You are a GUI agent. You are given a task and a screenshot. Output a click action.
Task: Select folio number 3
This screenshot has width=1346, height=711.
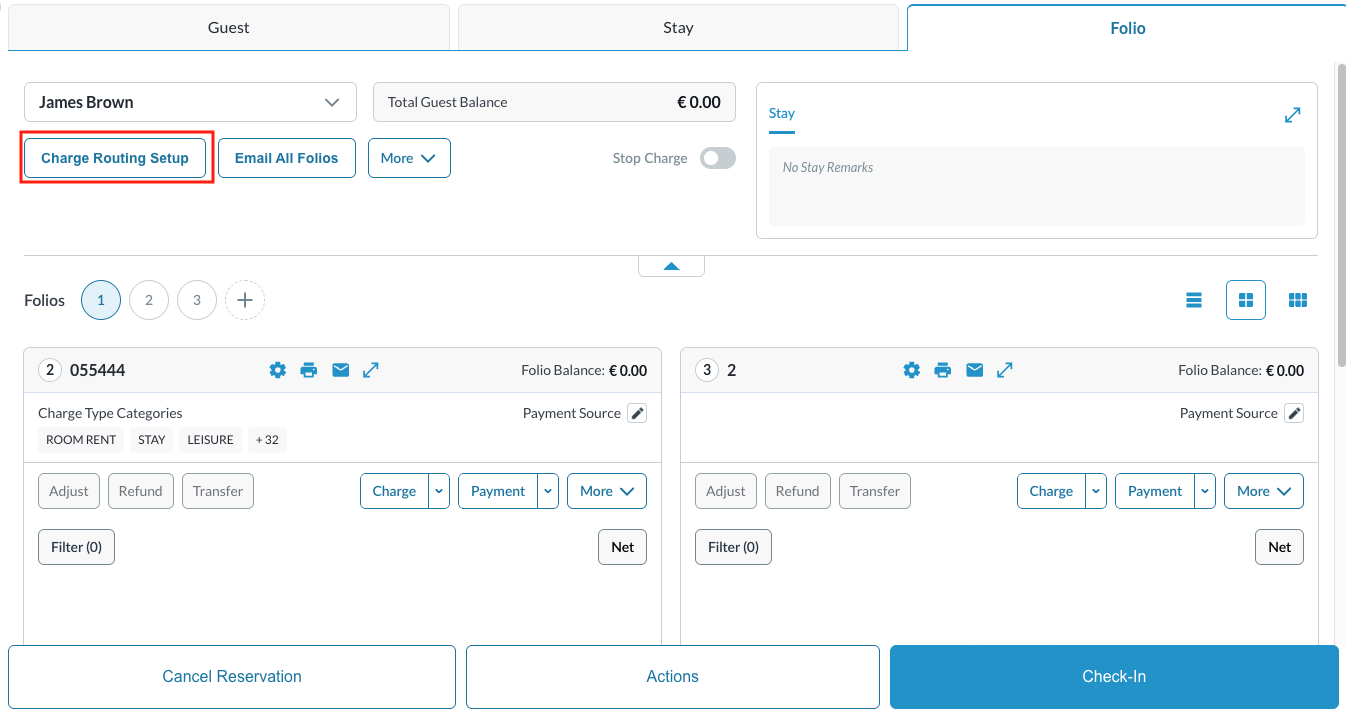point(196,299)
